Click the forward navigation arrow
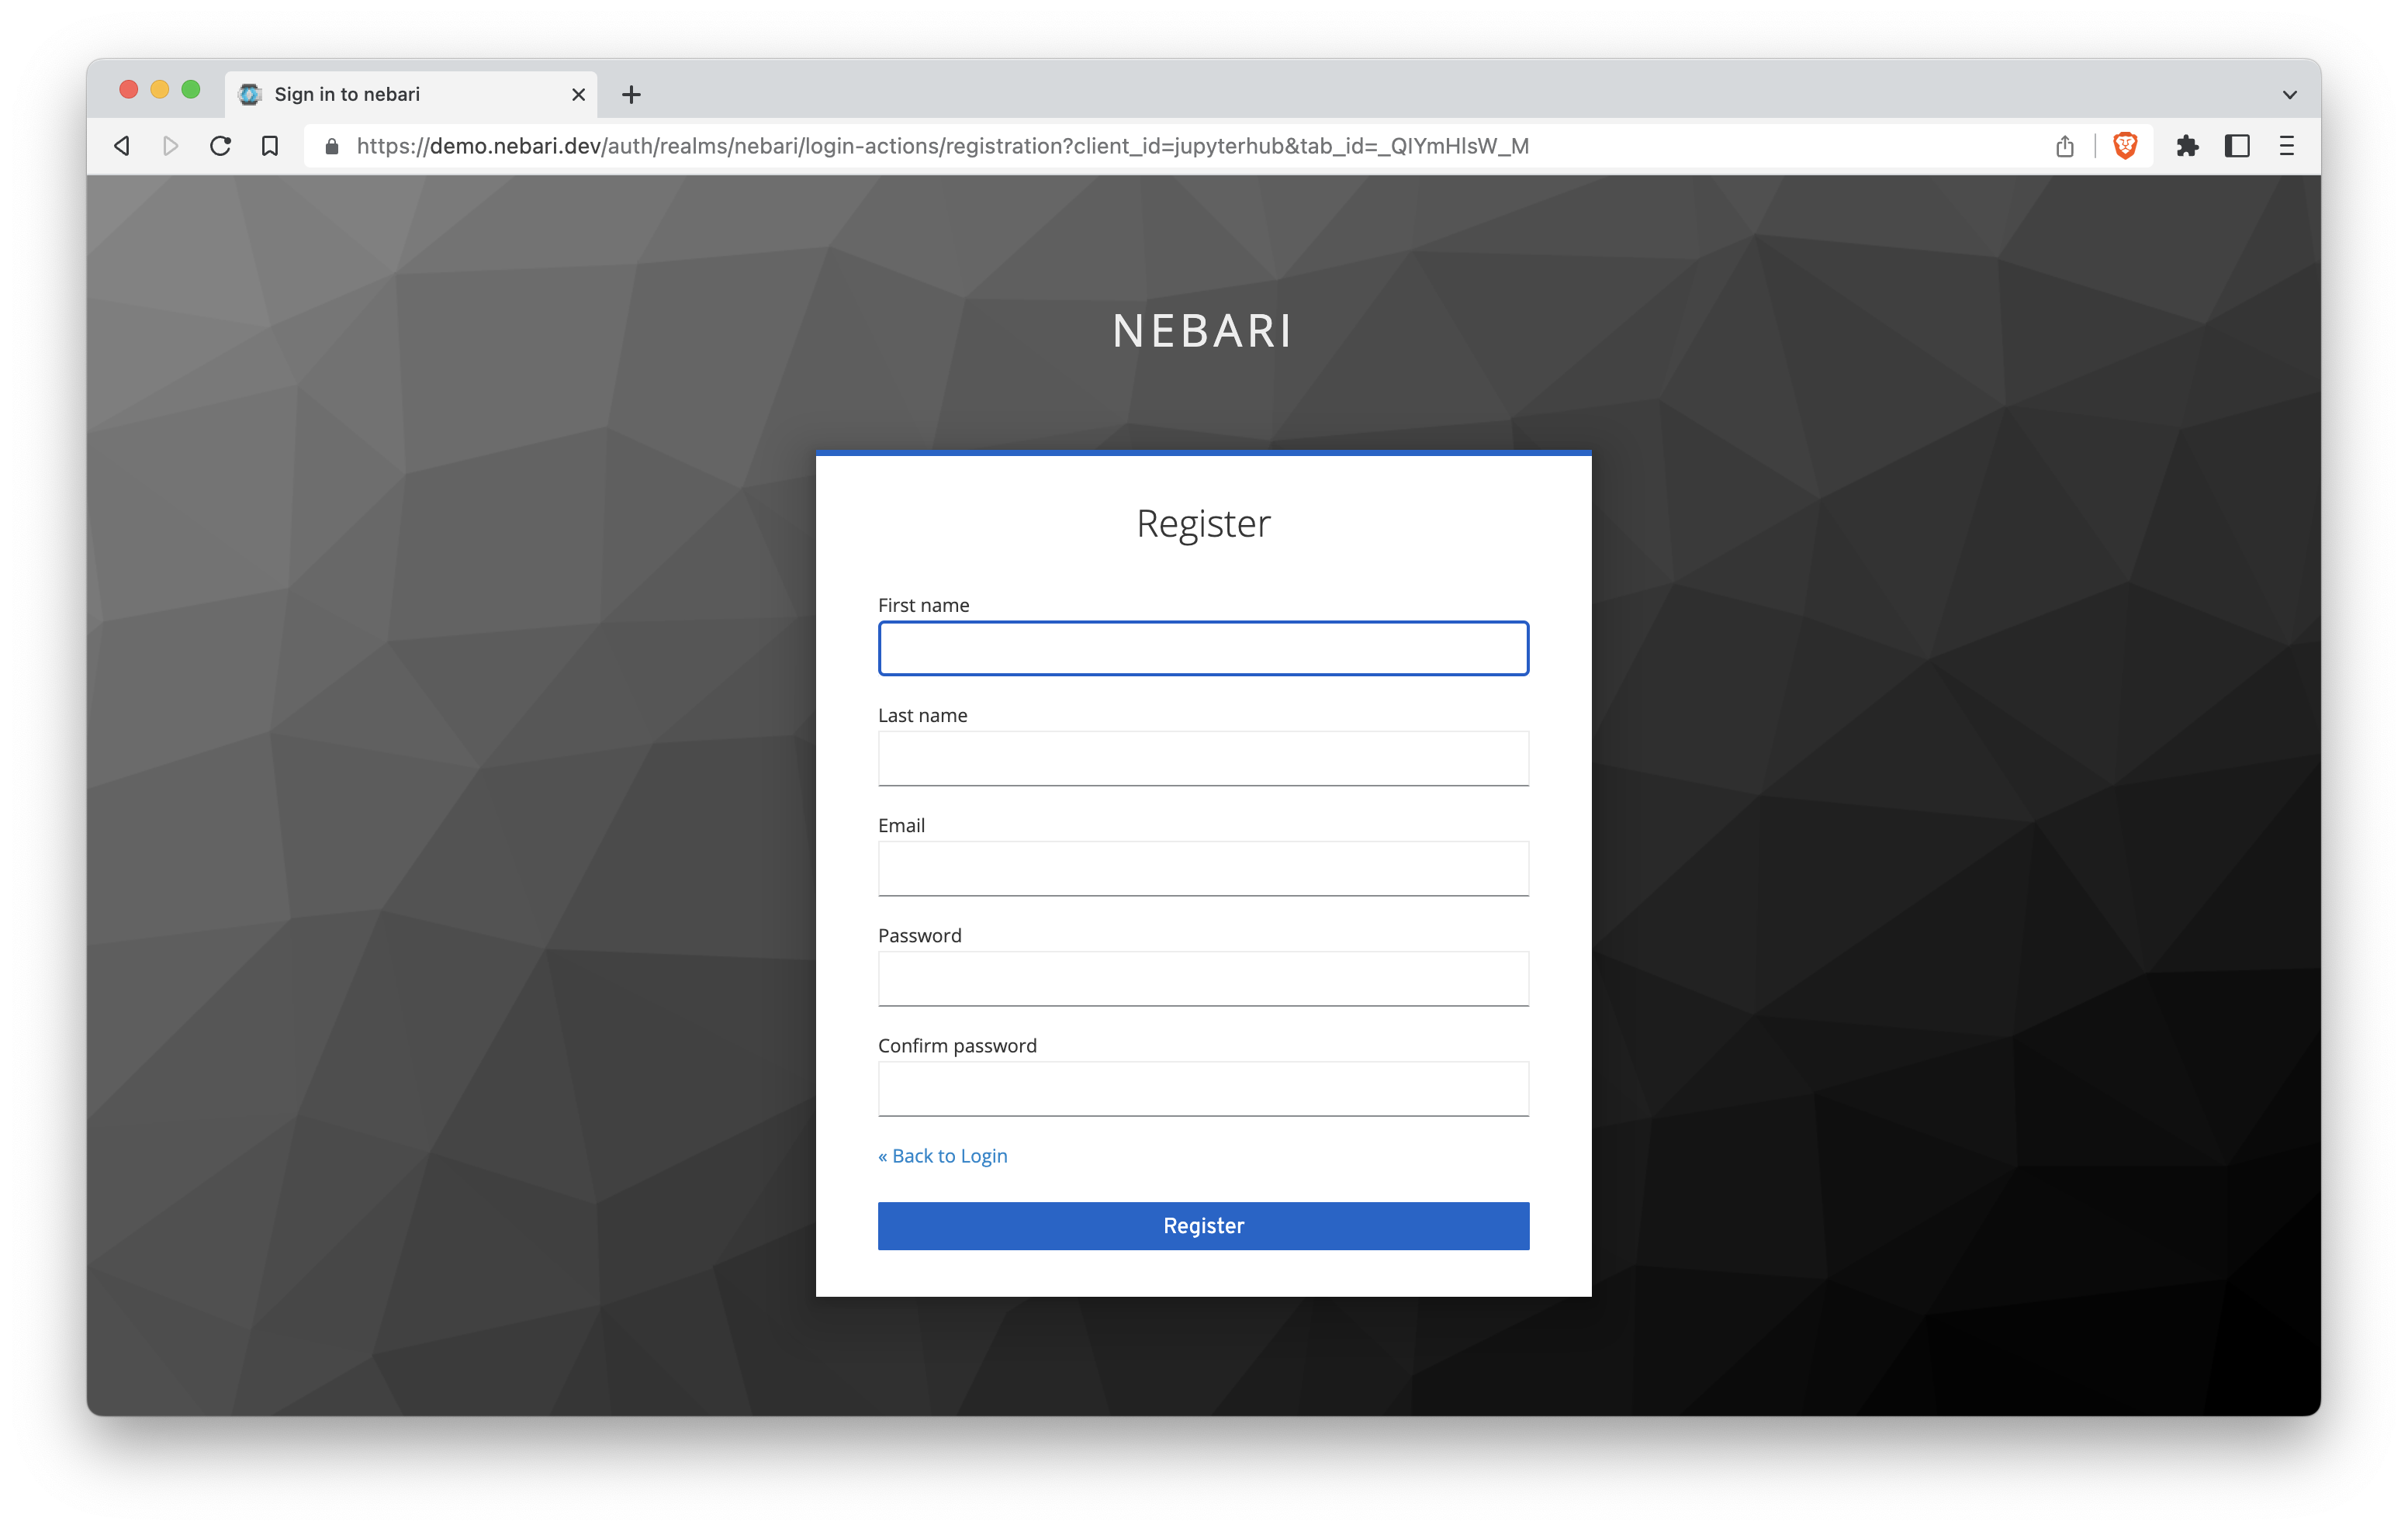Image resolution: width=2408 pixels, height=1531 pixels. click(x=170, y=146)
